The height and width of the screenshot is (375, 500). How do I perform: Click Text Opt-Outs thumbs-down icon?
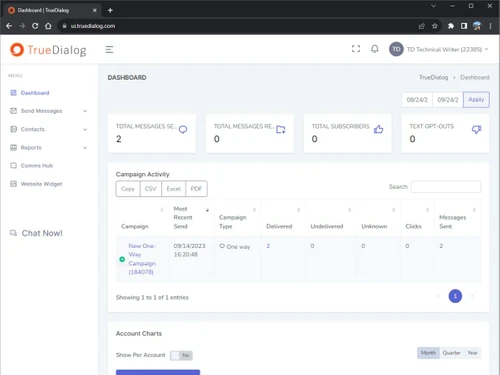pos(476,129)
